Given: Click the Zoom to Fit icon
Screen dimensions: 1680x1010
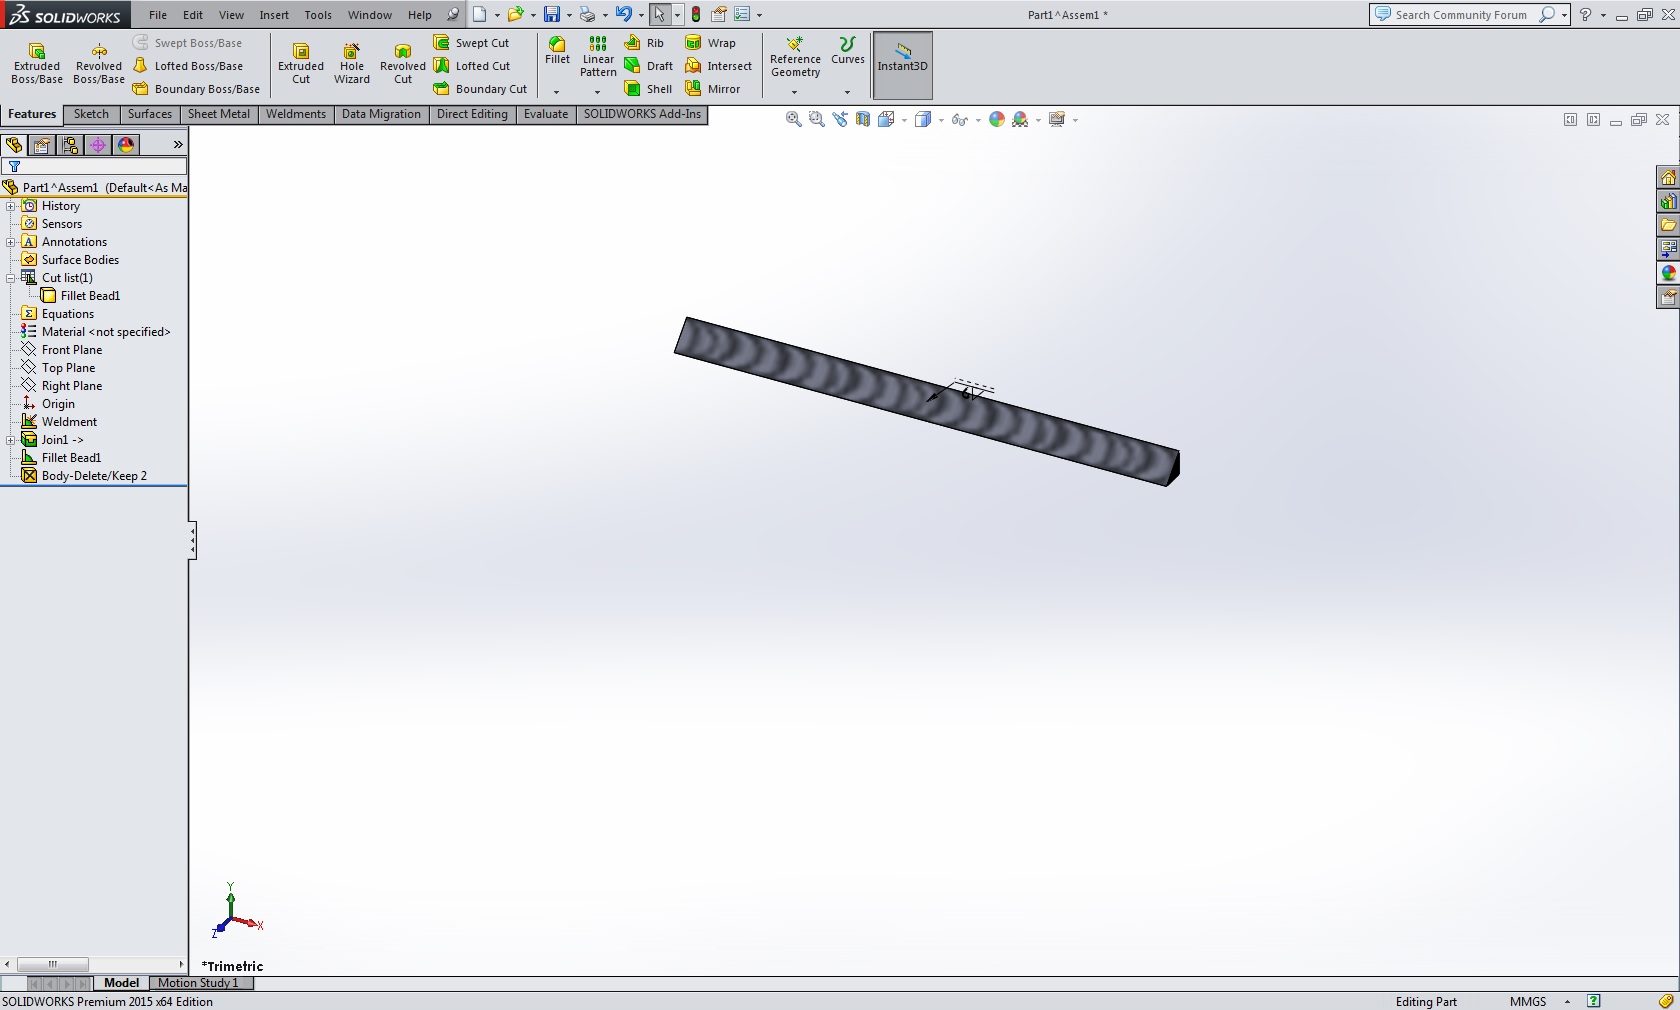Looking at the screenshot, I should [793, 119].
